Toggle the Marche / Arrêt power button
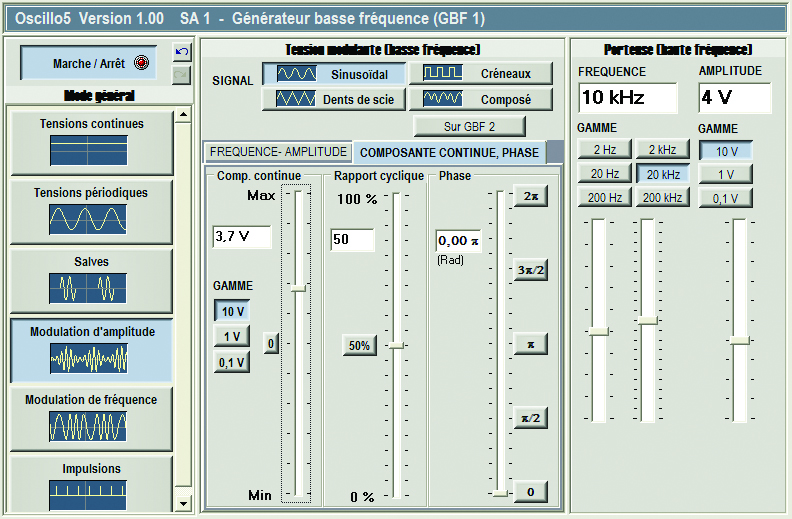 point(89,63)
